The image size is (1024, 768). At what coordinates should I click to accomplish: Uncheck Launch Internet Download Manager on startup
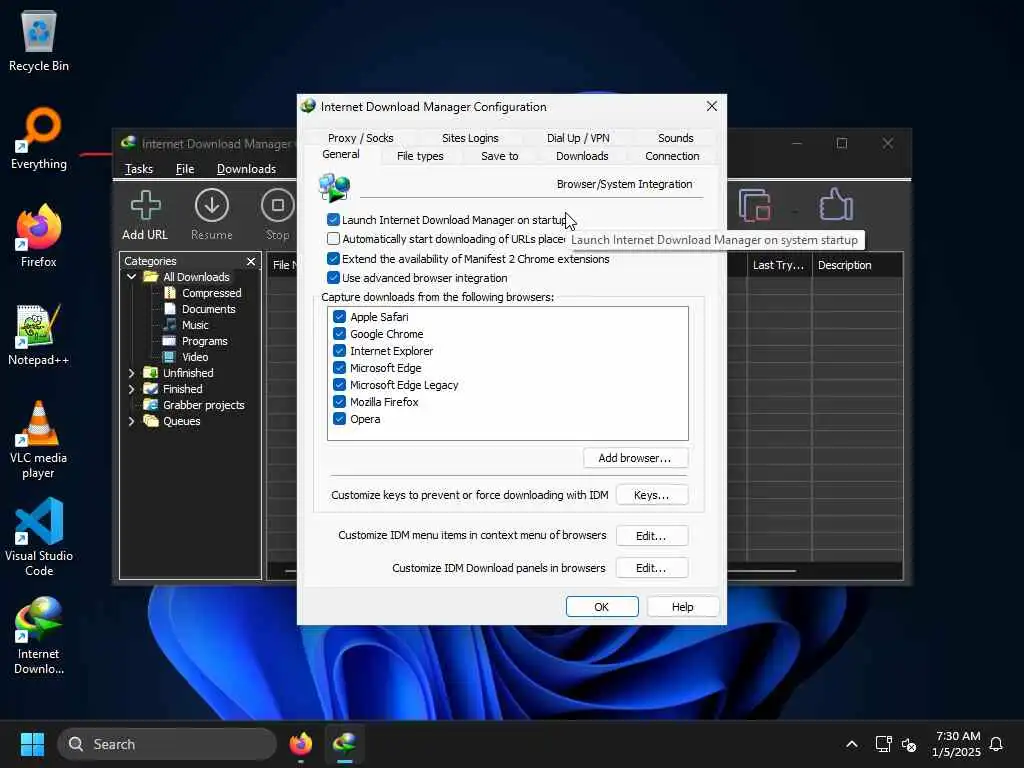click(333, 219)
